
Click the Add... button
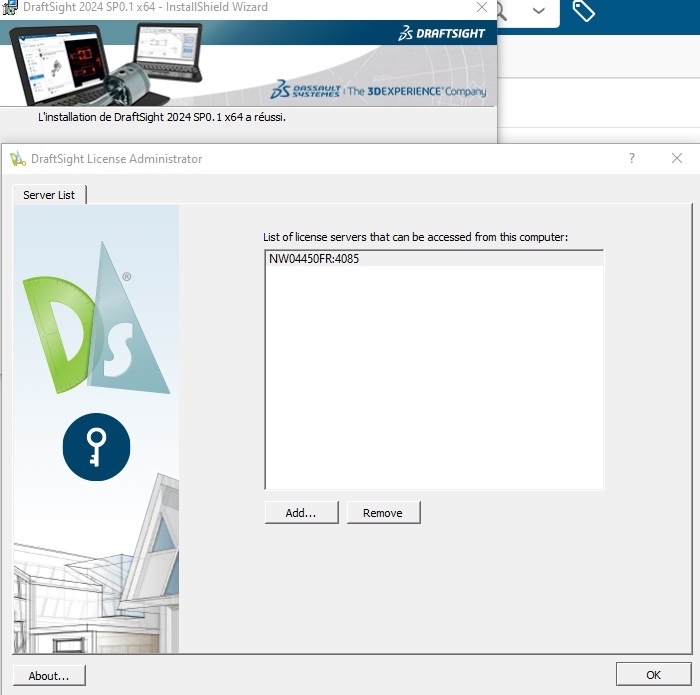click(x=301, y=512)
